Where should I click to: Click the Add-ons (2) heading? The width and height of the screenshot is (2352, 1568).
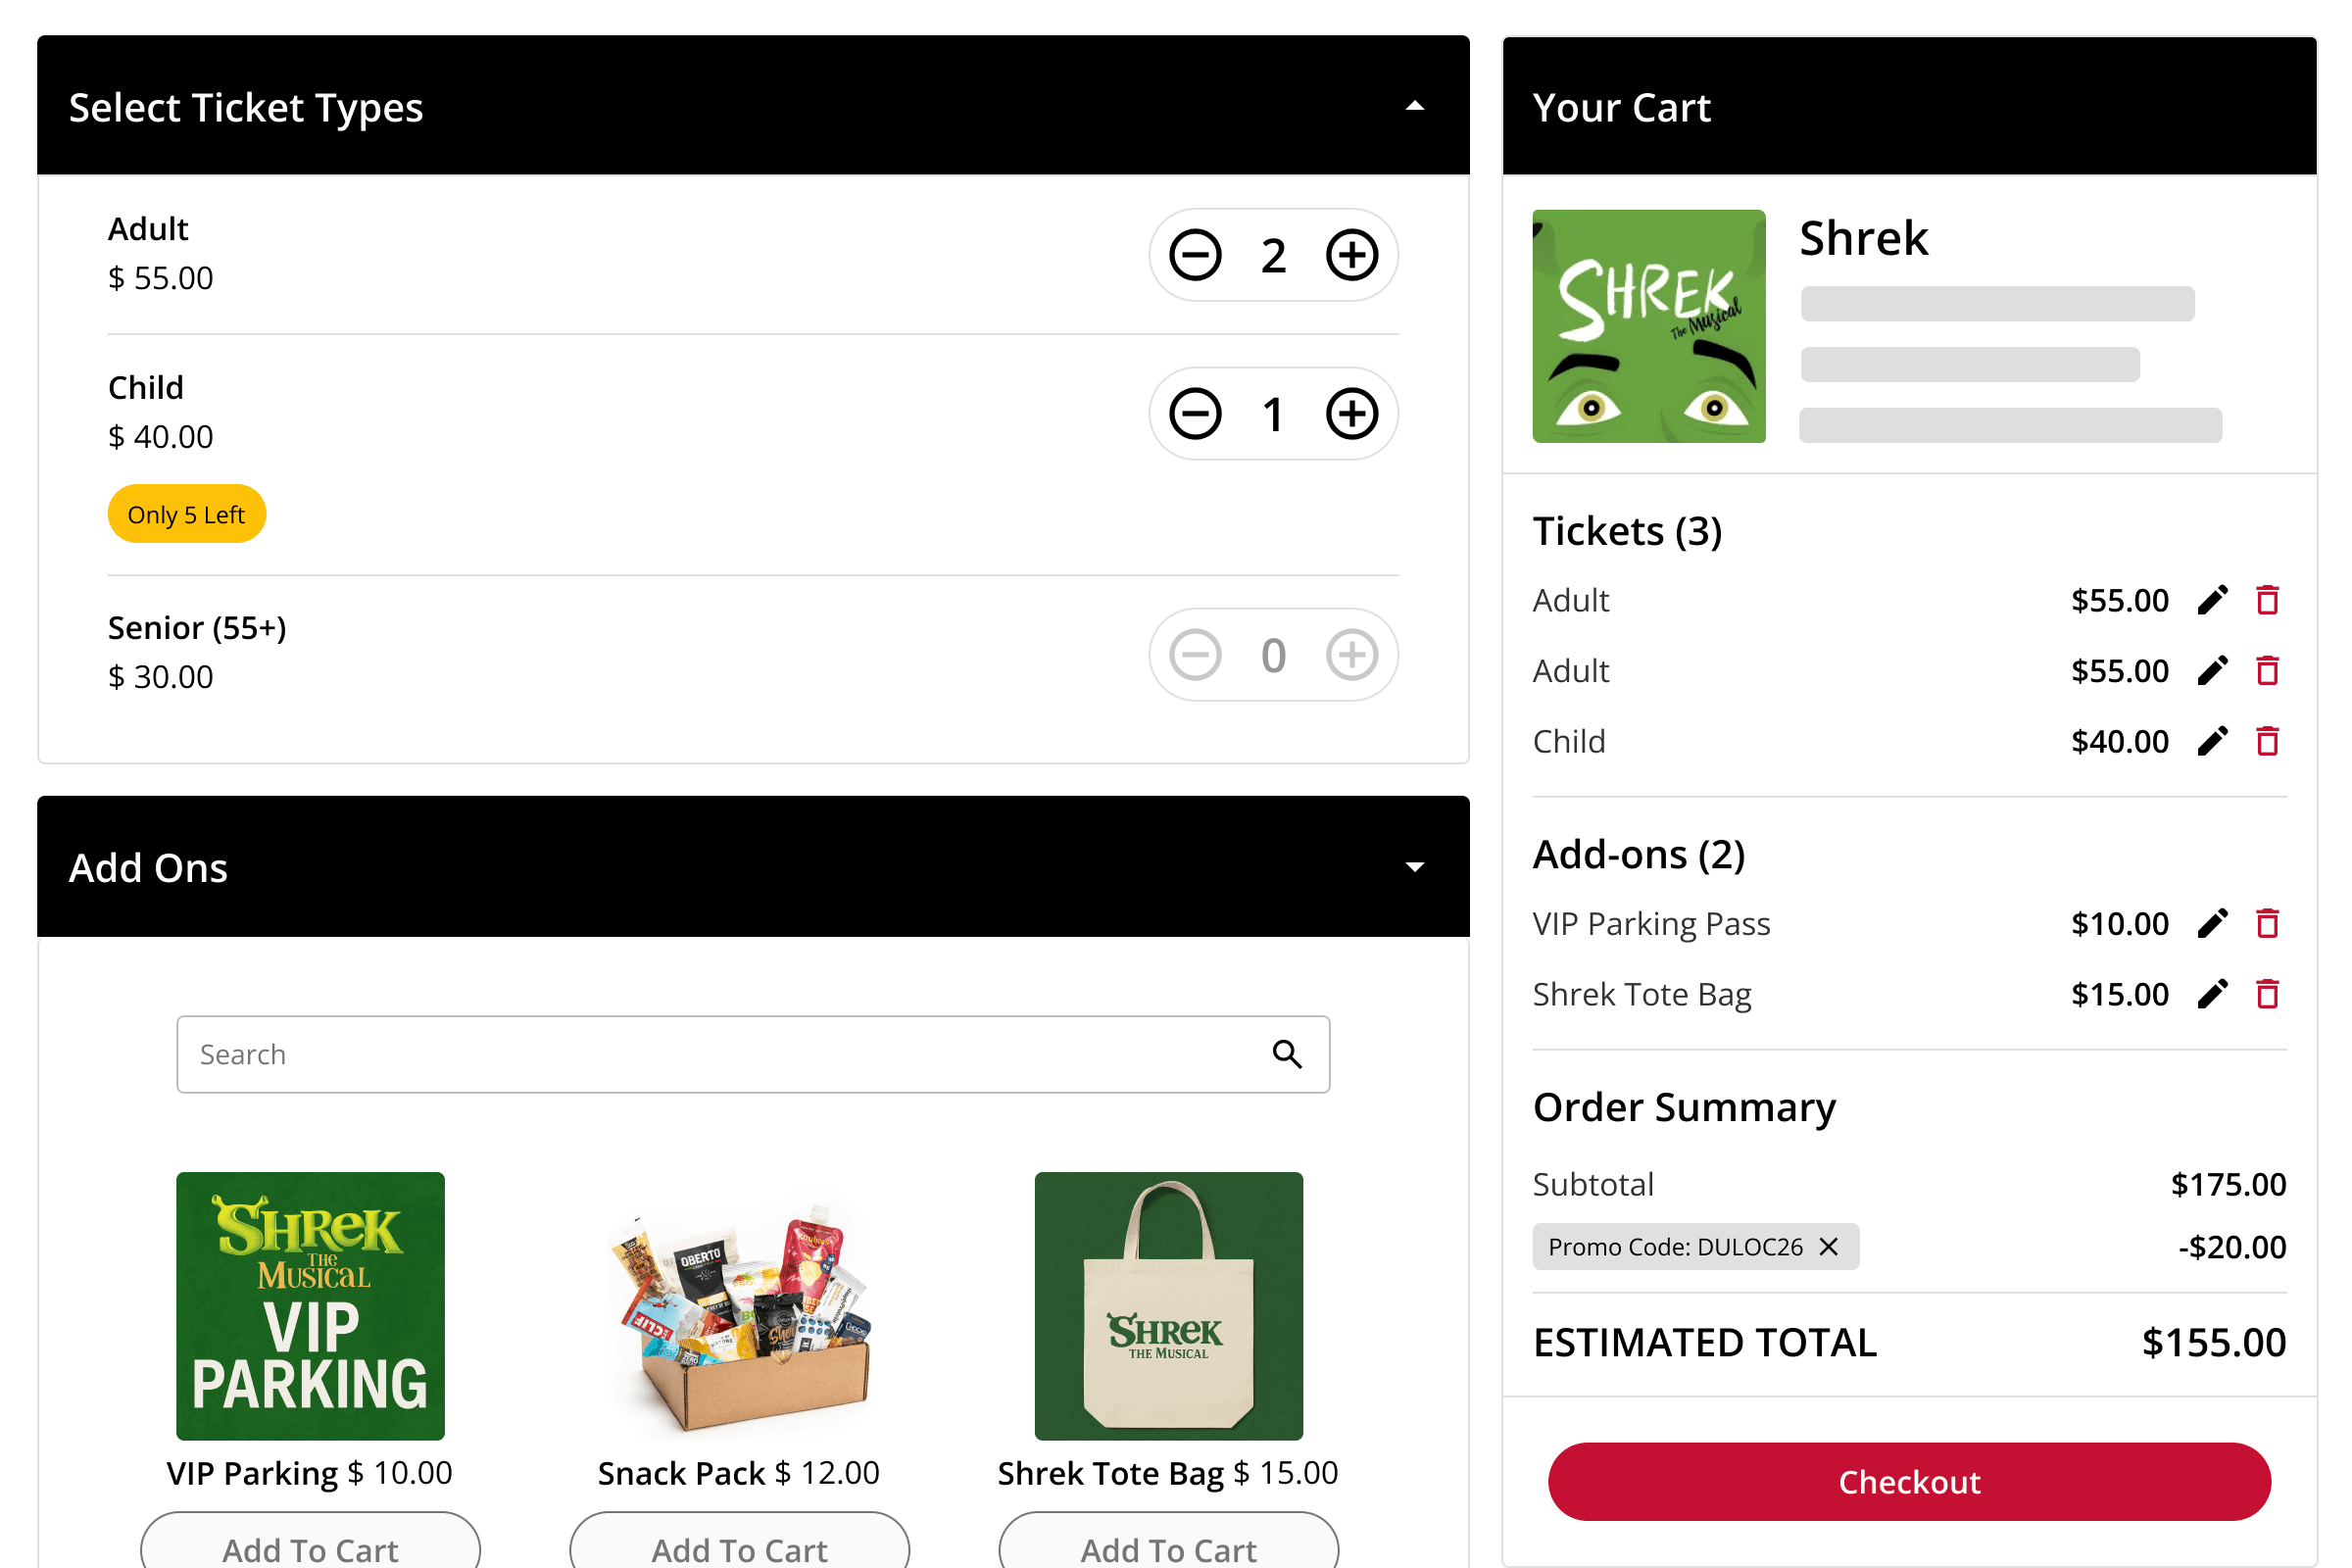coord(1638,854)
